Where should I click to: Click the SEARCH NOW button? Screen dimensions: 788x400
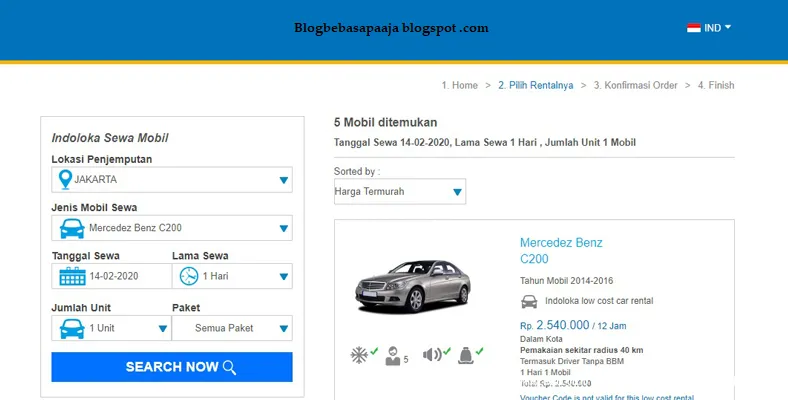pos(172,367)
